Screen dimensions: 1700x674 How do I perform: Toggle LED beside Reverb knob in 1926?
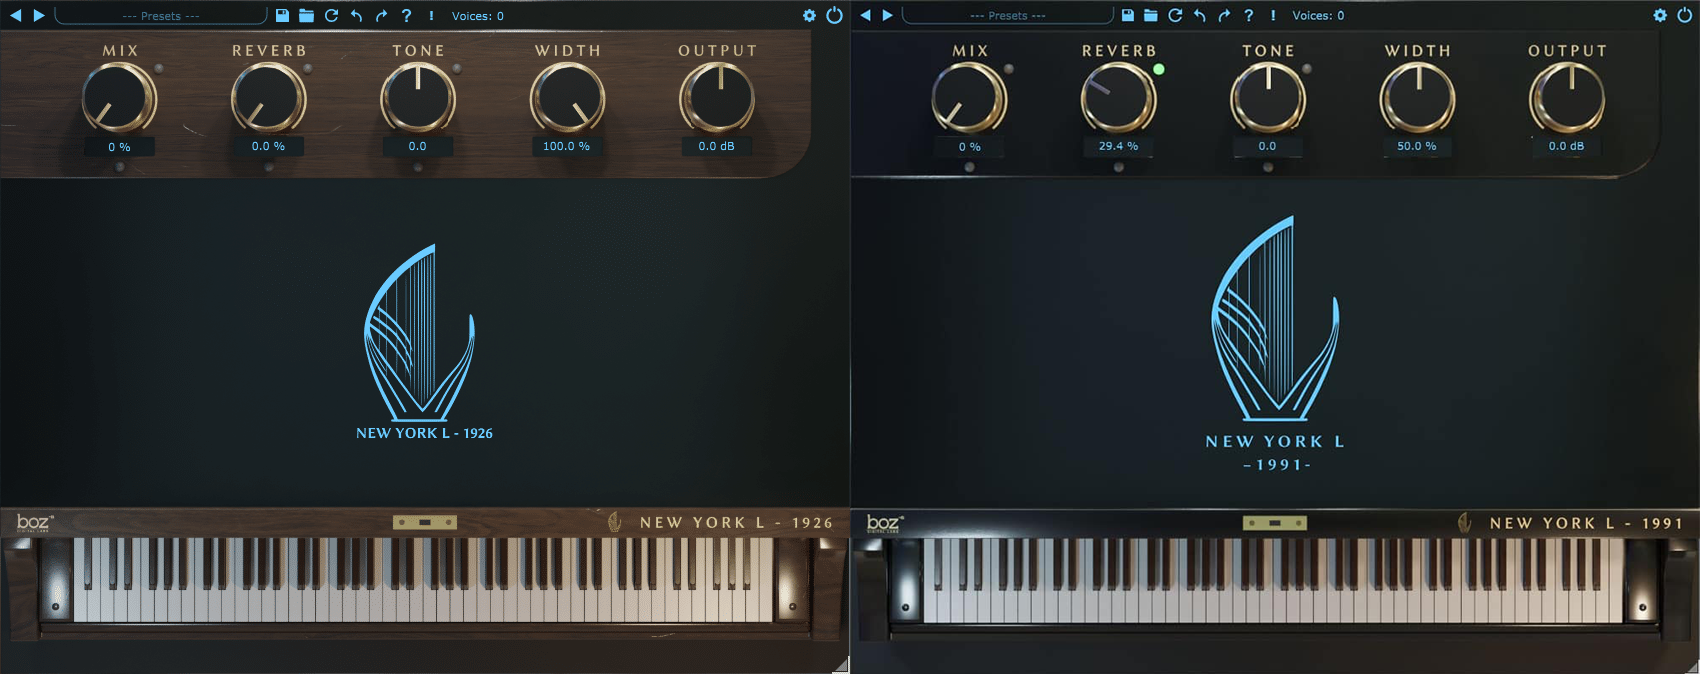tap(308, 69)
